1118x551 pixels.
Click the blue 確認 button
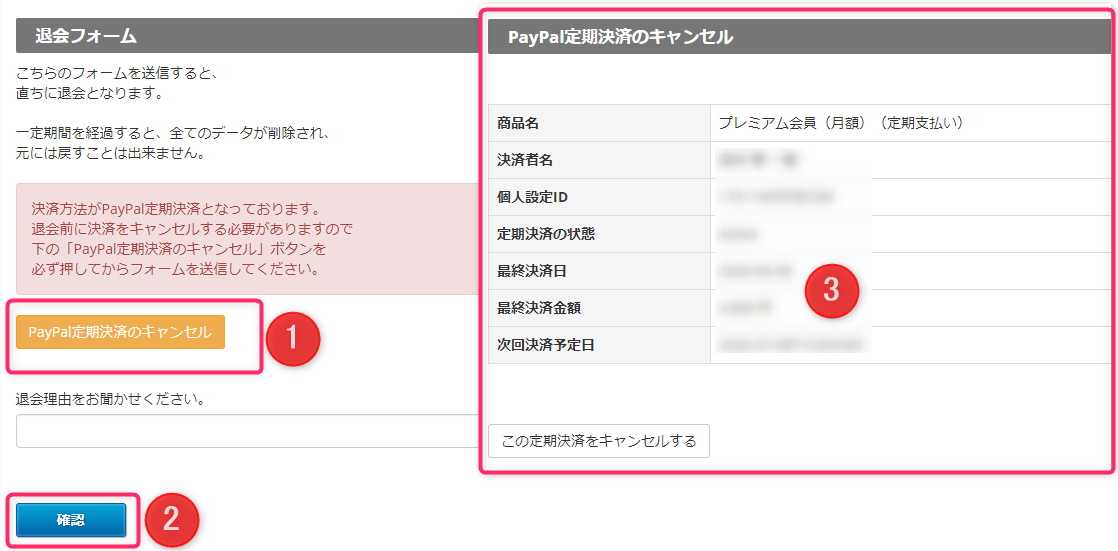[71, 520]
